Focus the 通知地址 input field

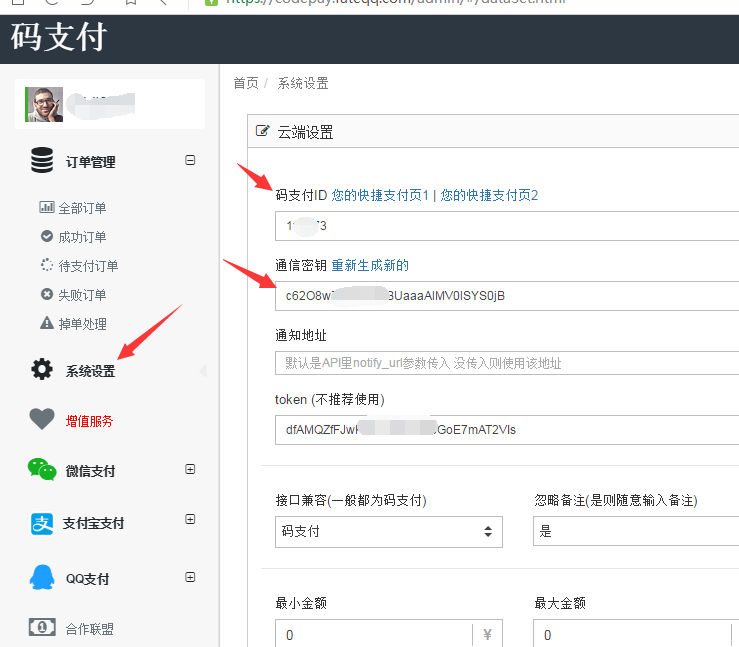[507, 363]
